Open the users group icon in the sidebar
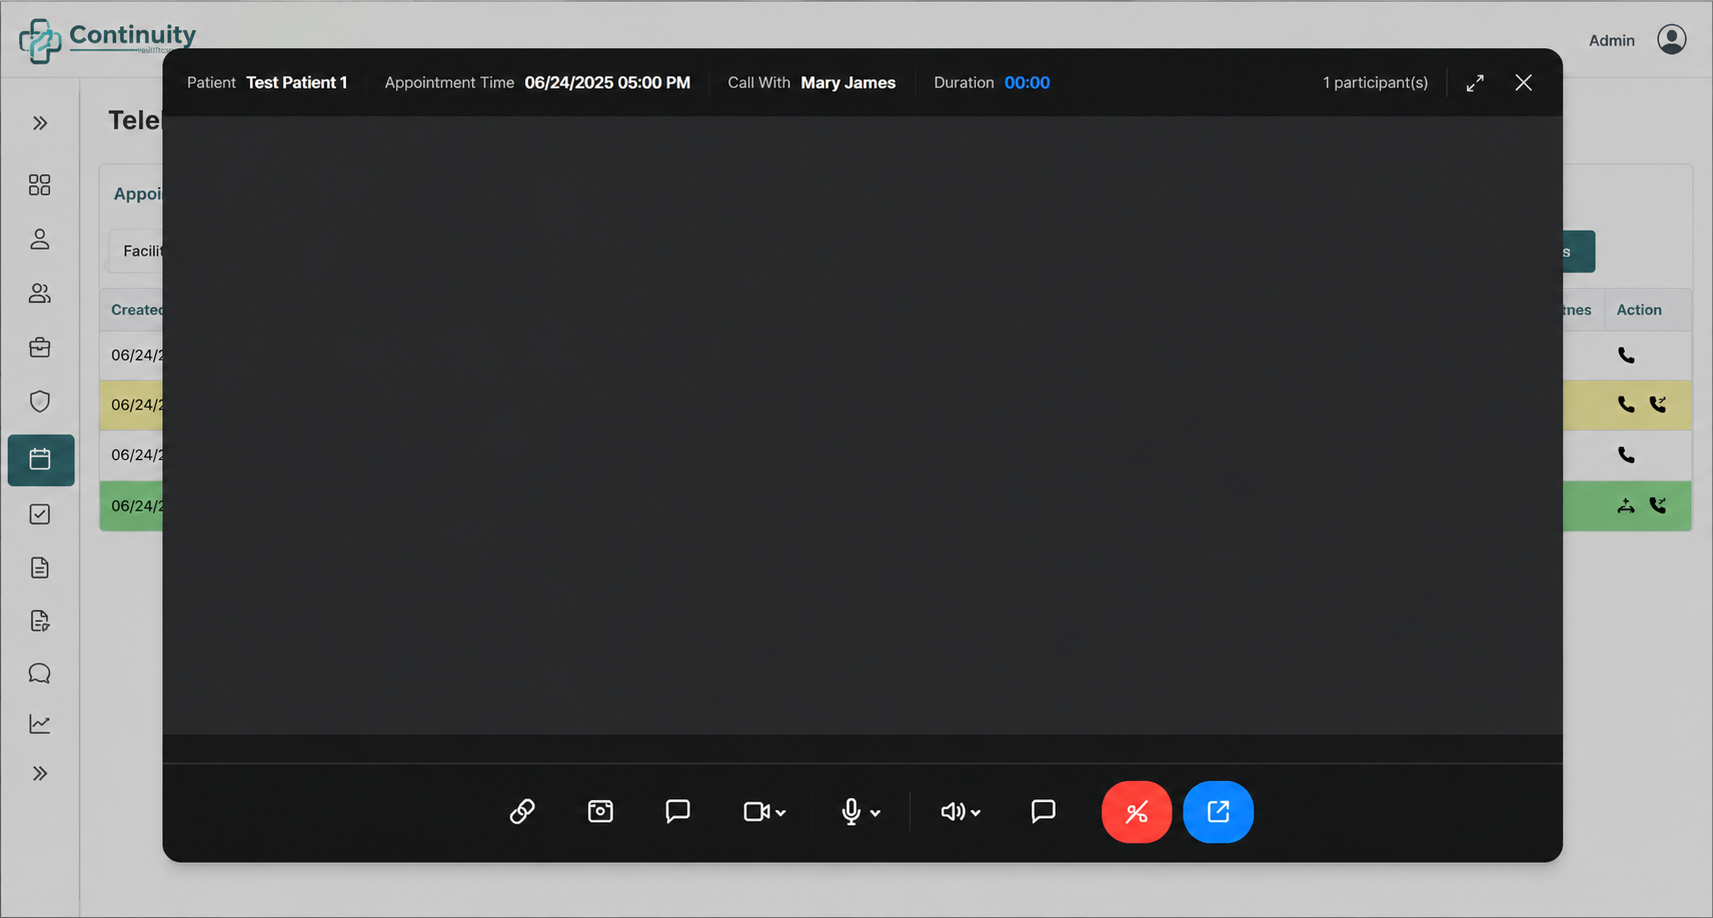 click(40, 293)
